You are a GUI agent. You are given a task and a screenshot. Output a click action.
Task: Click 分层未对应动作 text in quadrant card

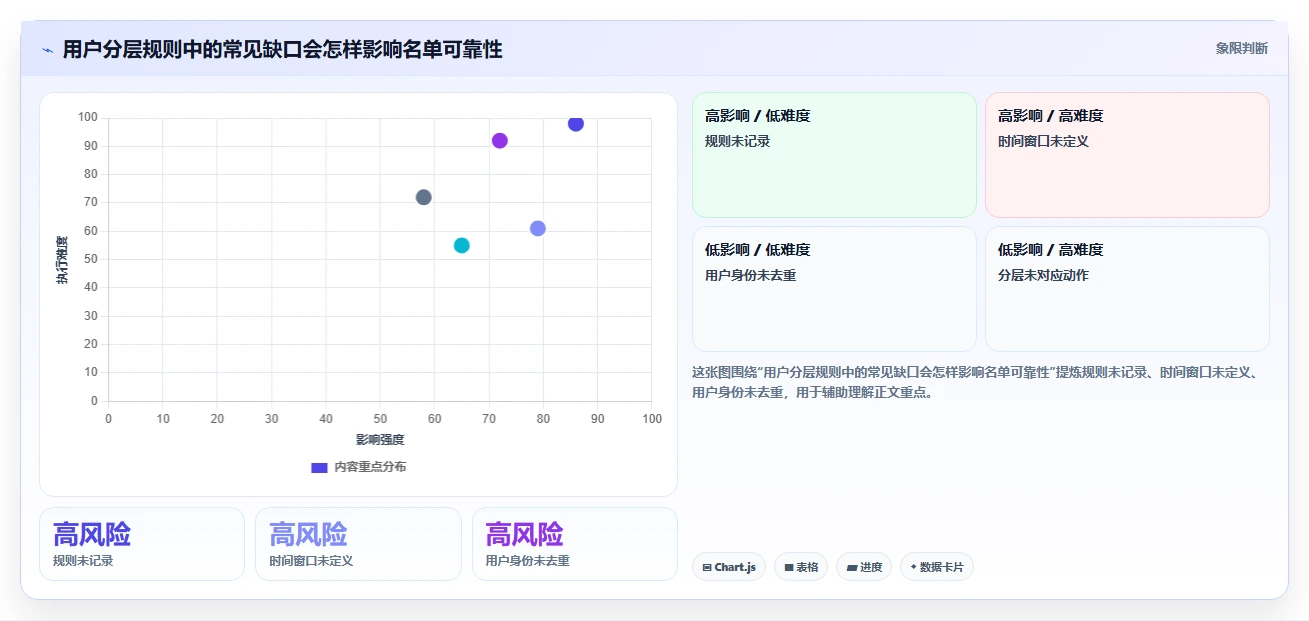(1043, 275)
